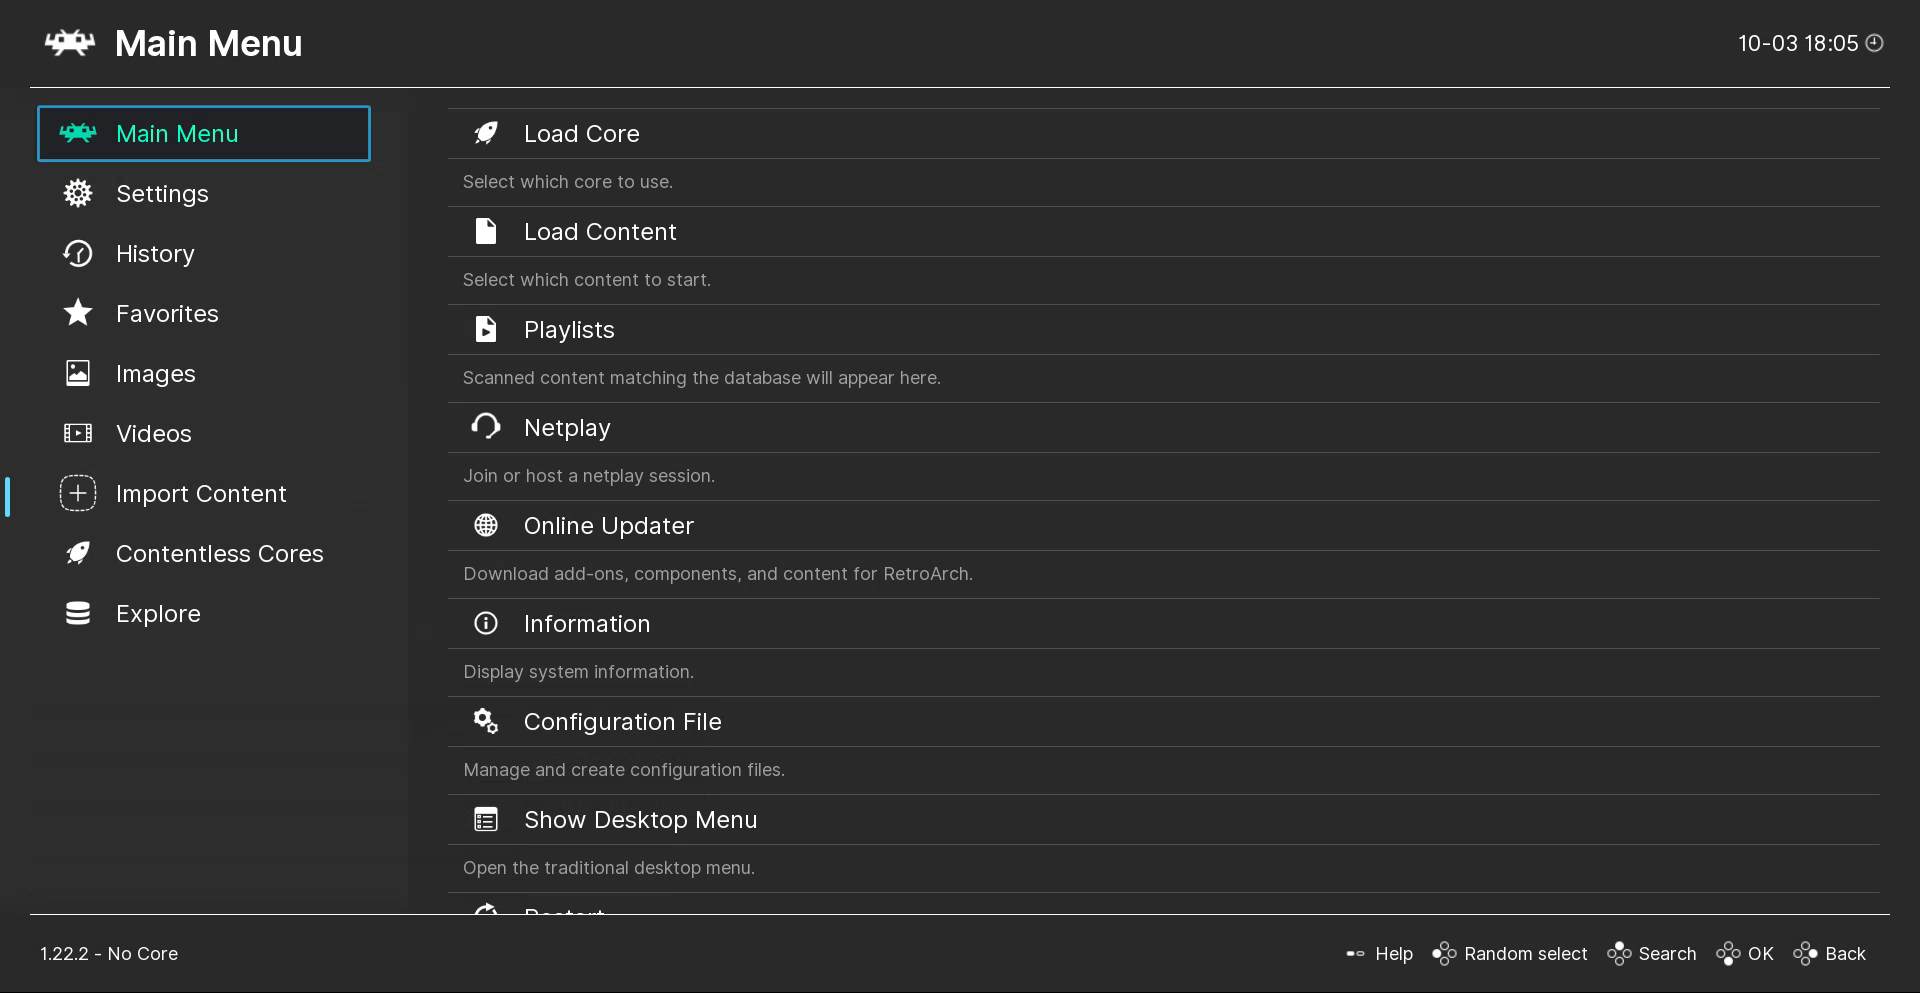Open Settings in the sidebar
This screenshot has height=993, width=1920.
point(162,194)
